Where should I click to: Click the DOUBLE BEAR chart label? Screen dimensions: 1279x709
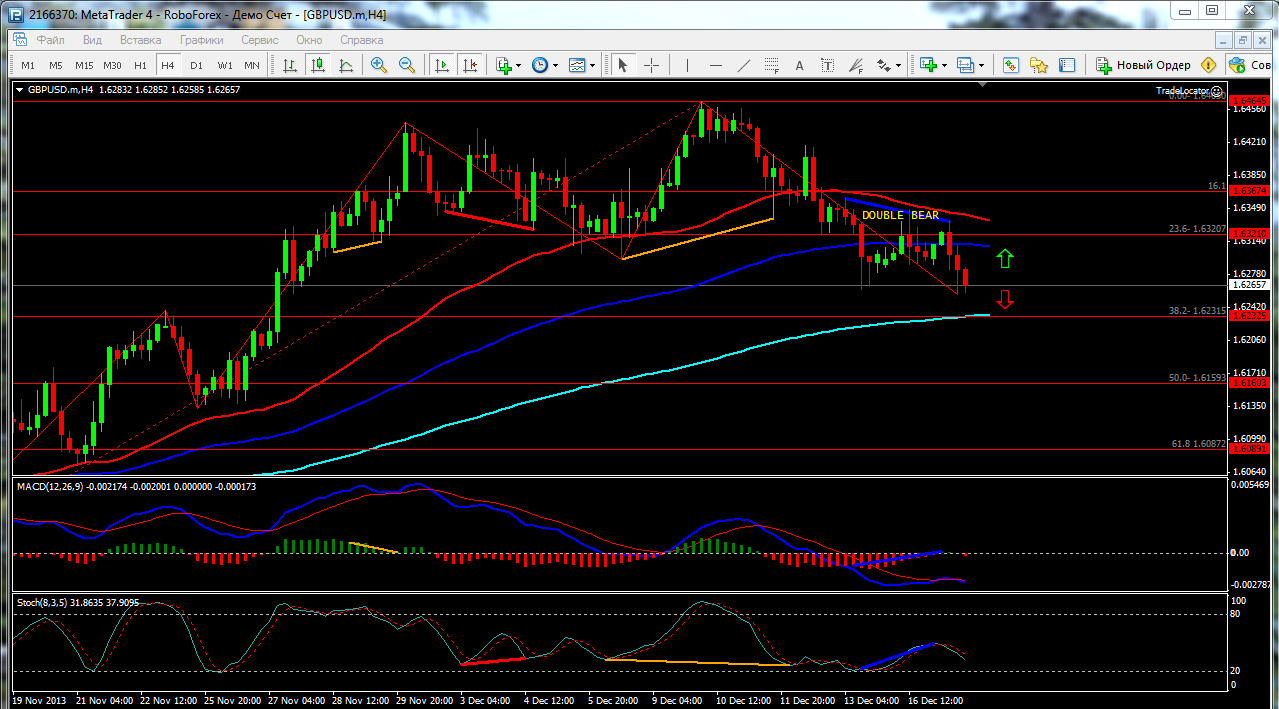900,215
